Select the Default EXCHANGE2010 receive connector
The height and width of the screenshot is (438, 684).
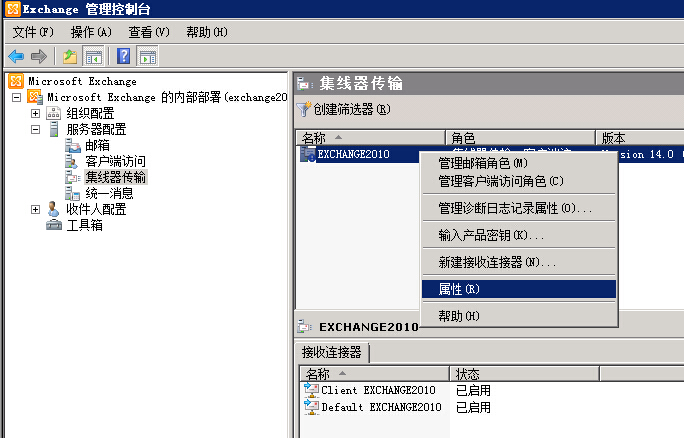point(380,407)
